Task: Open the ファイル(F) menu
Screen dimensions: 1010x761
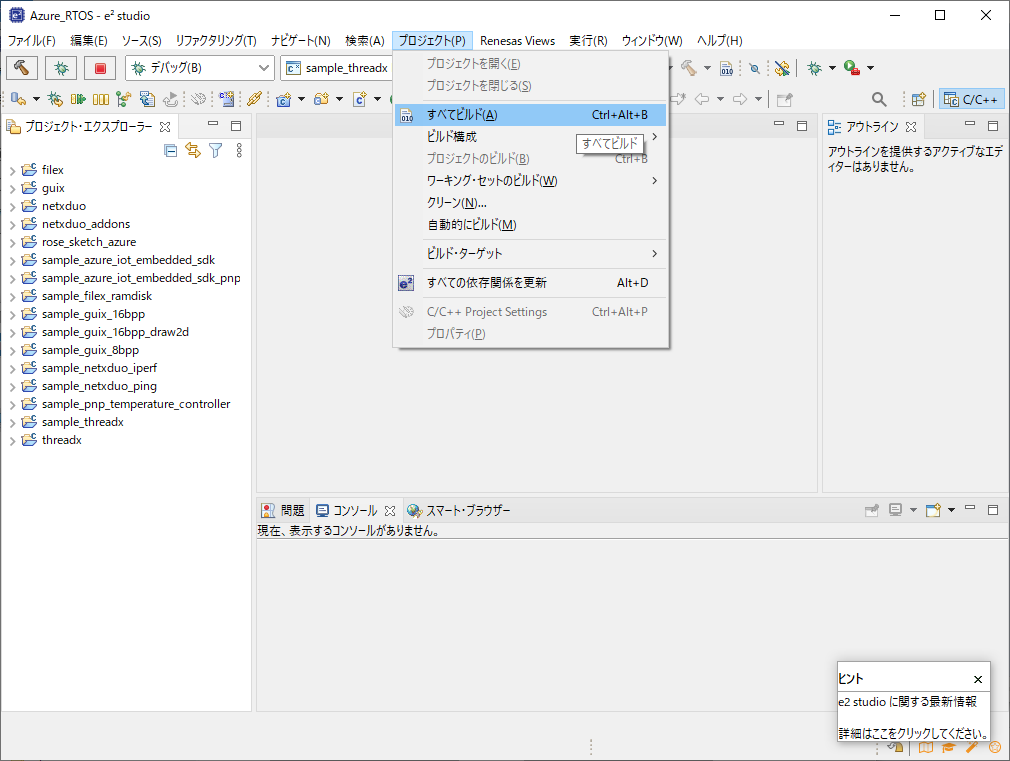Action: (31, 41)
